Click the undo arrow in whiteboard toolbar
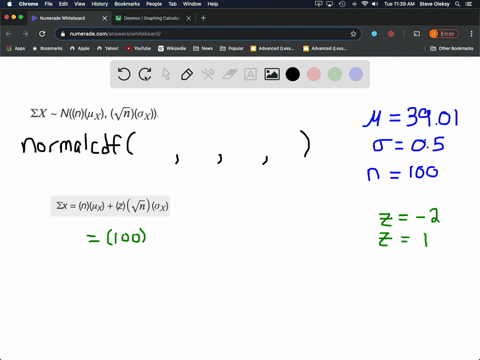The image size is (480, 360). [124, 74]
